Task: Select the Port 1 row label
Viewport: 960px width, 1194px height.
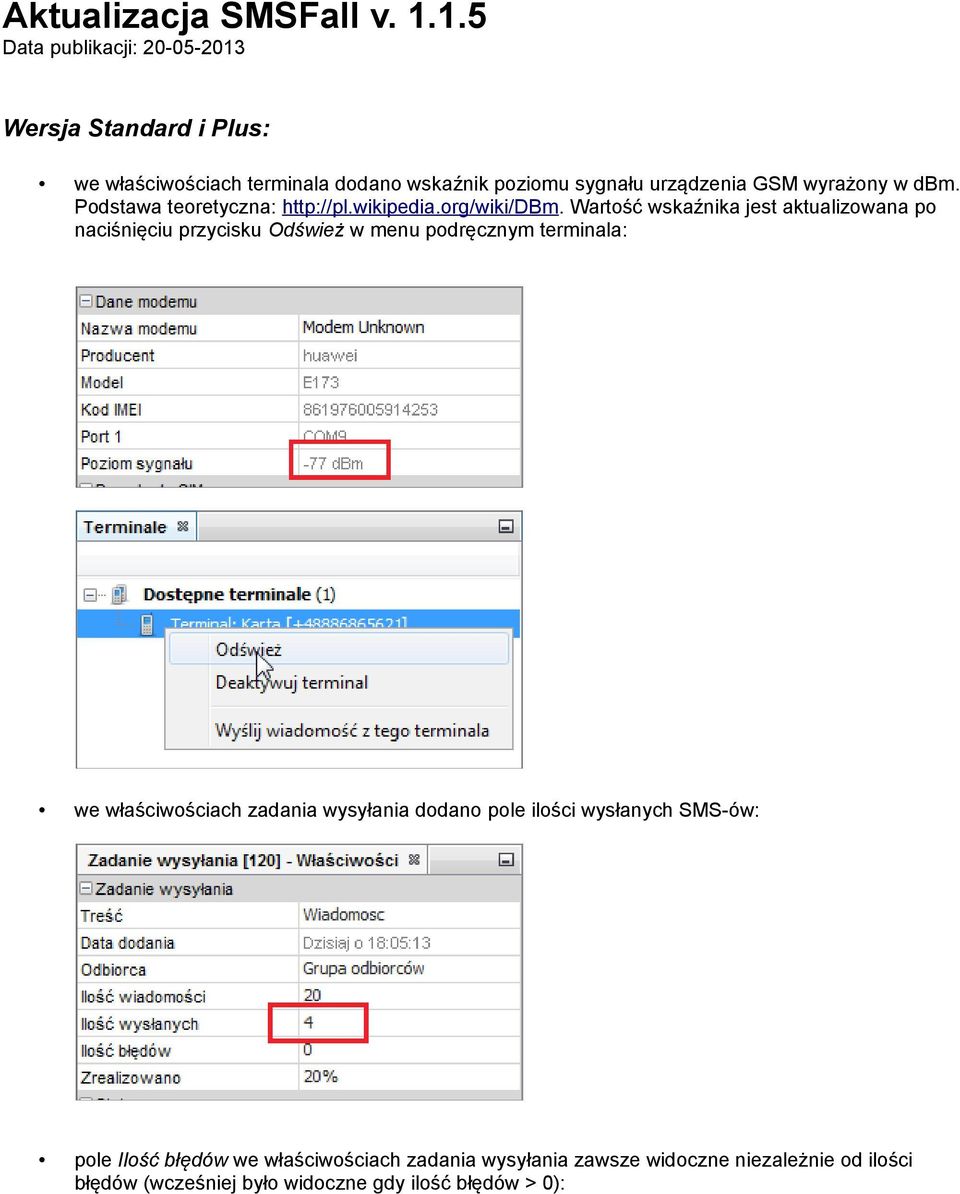Action: (x=100, y=437)
